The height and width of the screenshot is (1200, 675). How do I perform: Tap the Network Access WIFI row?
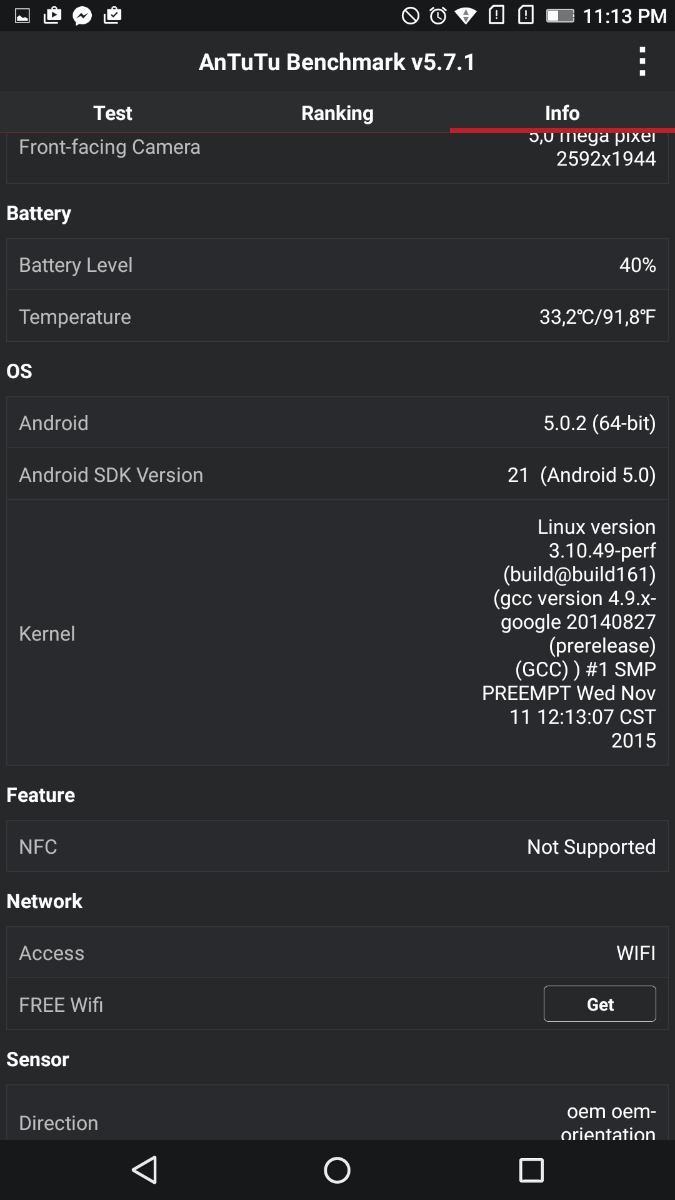[337, 953]
